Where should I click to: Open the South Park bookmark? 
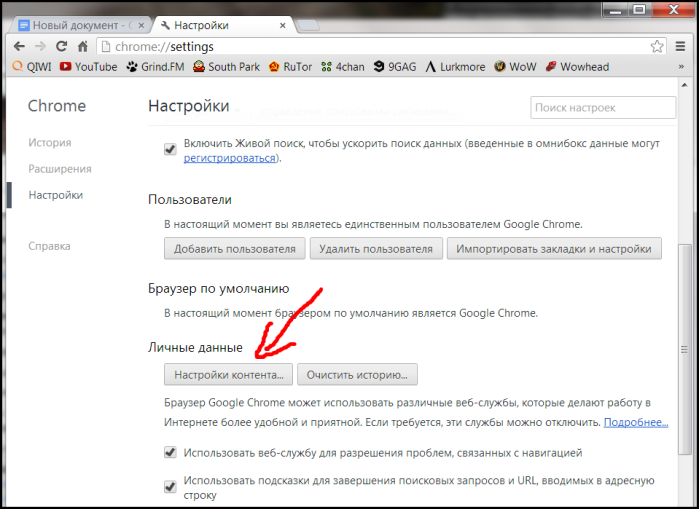click(226, 67)
